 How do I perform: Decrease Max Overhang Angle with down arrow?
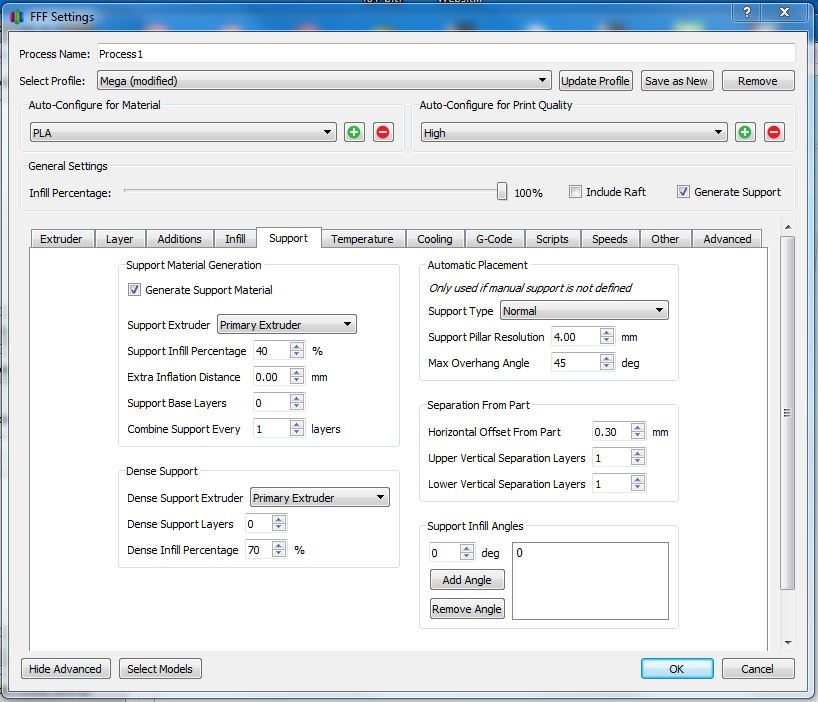pos(607,368)
